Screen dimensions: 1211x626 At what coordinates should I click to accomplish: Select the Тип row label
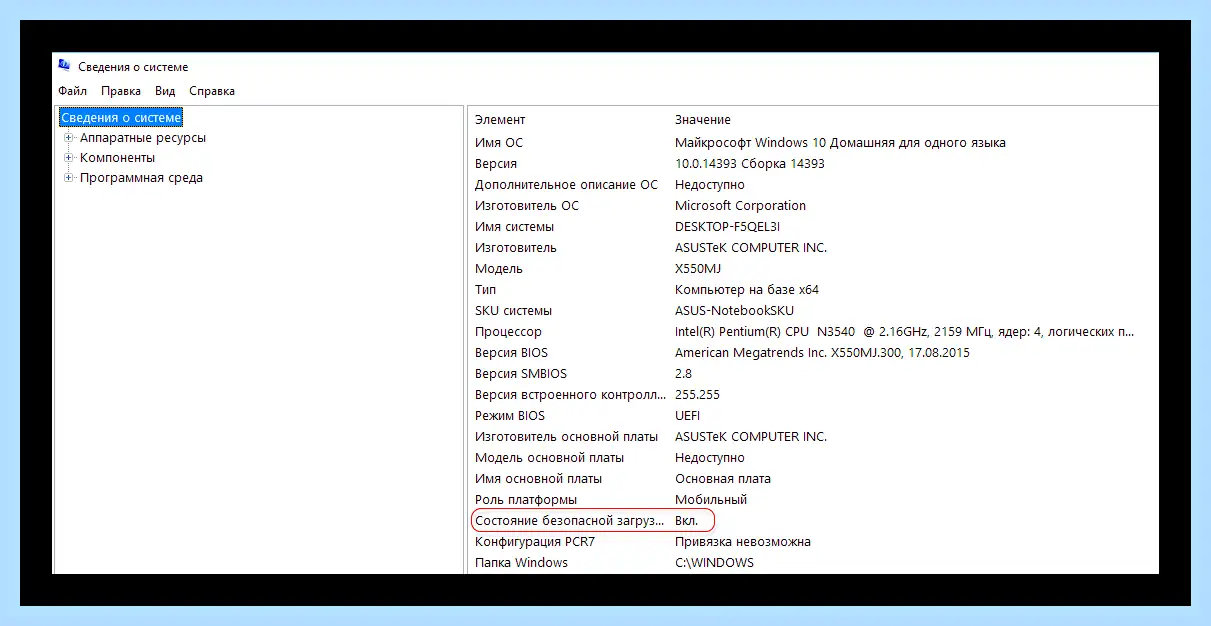tap(485, 290)
